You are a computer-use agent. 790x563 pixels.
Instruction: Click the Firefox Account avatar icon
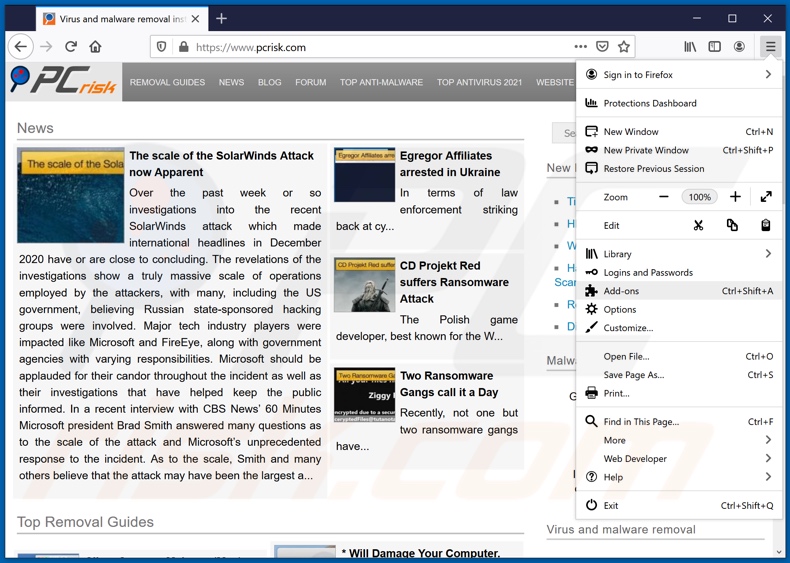(x=739, y=47)
